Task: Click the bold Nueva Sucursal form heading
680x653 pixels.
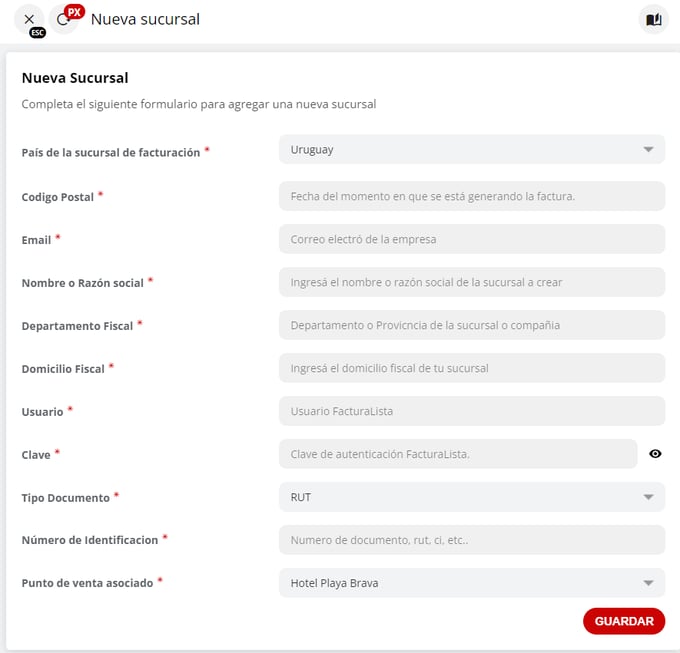Action: pos(75,77)
